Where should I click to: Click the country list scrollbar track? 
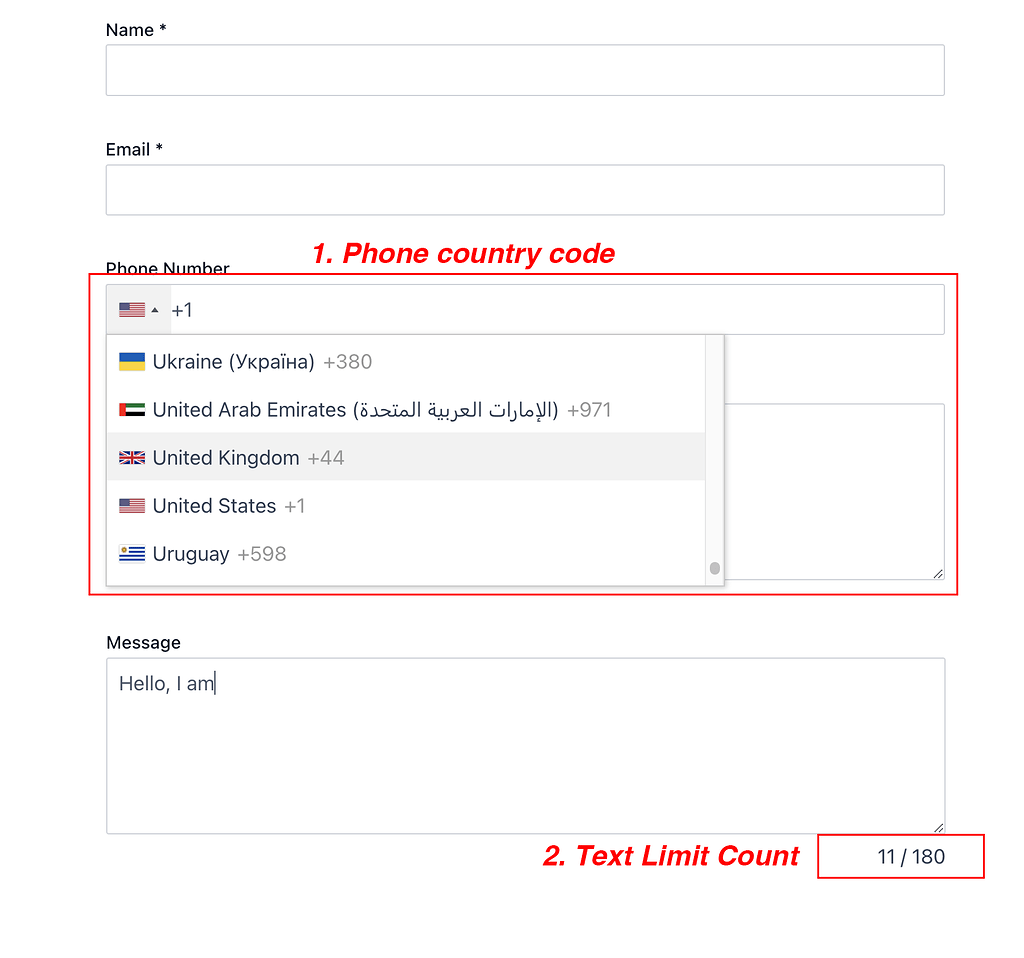click(x=714, y=450)
